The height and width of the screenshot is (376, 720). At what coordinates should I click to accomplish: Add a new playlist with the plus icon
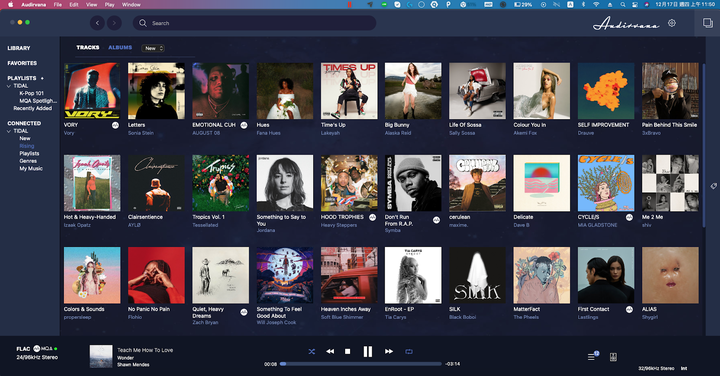(x=42, y=78)
